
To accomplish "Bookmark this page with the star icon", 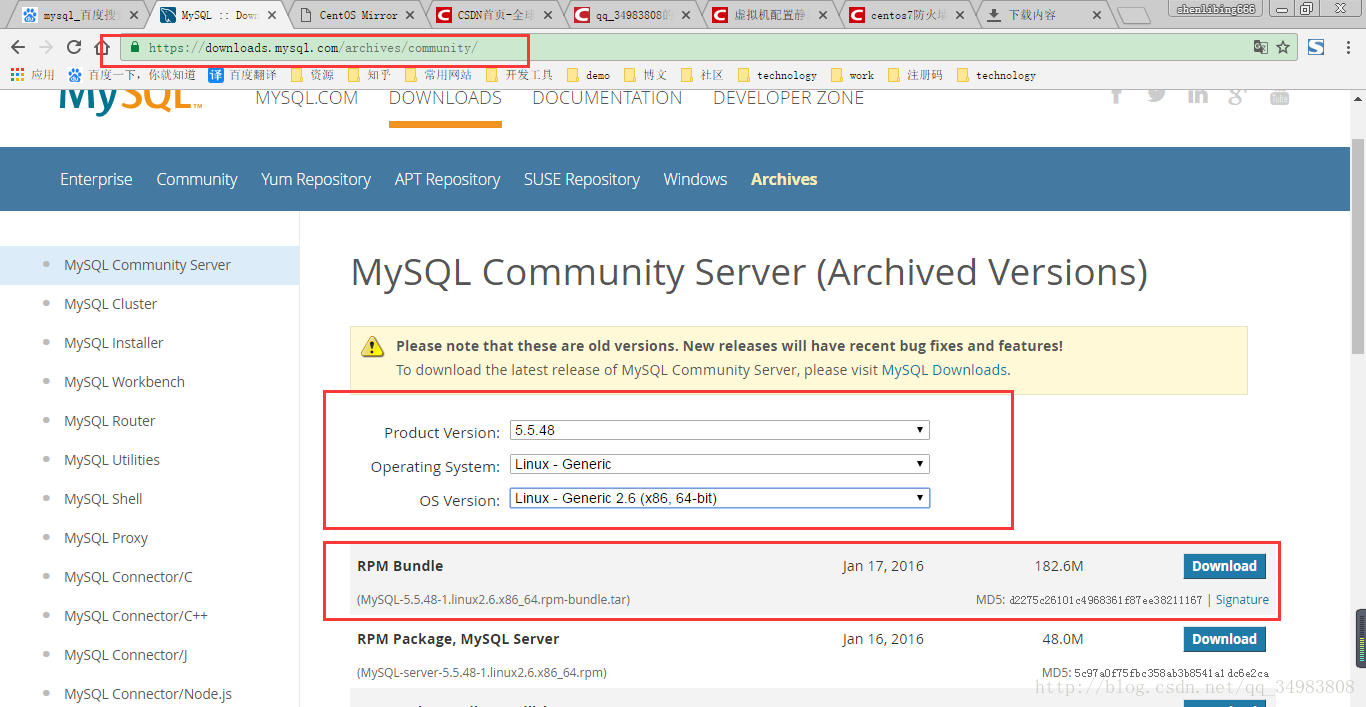I will 1283,47.
